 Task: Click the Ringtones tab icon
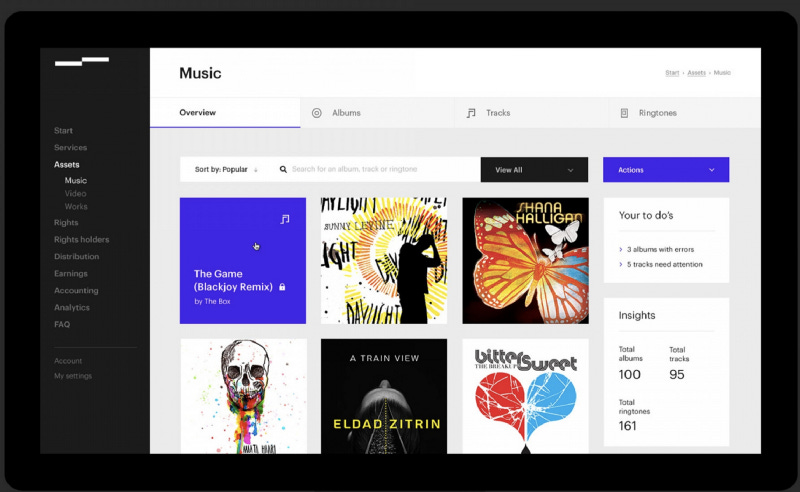624,113
